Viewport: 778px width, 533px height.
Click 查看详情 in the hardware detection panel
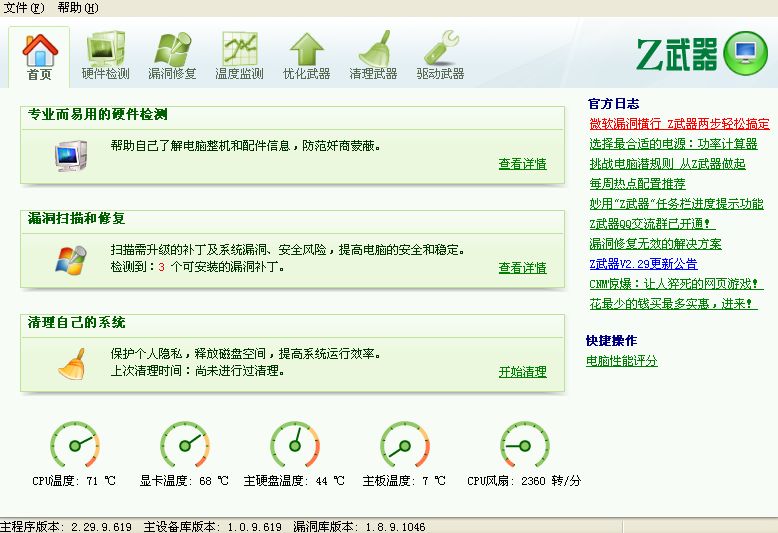point(522,164)
